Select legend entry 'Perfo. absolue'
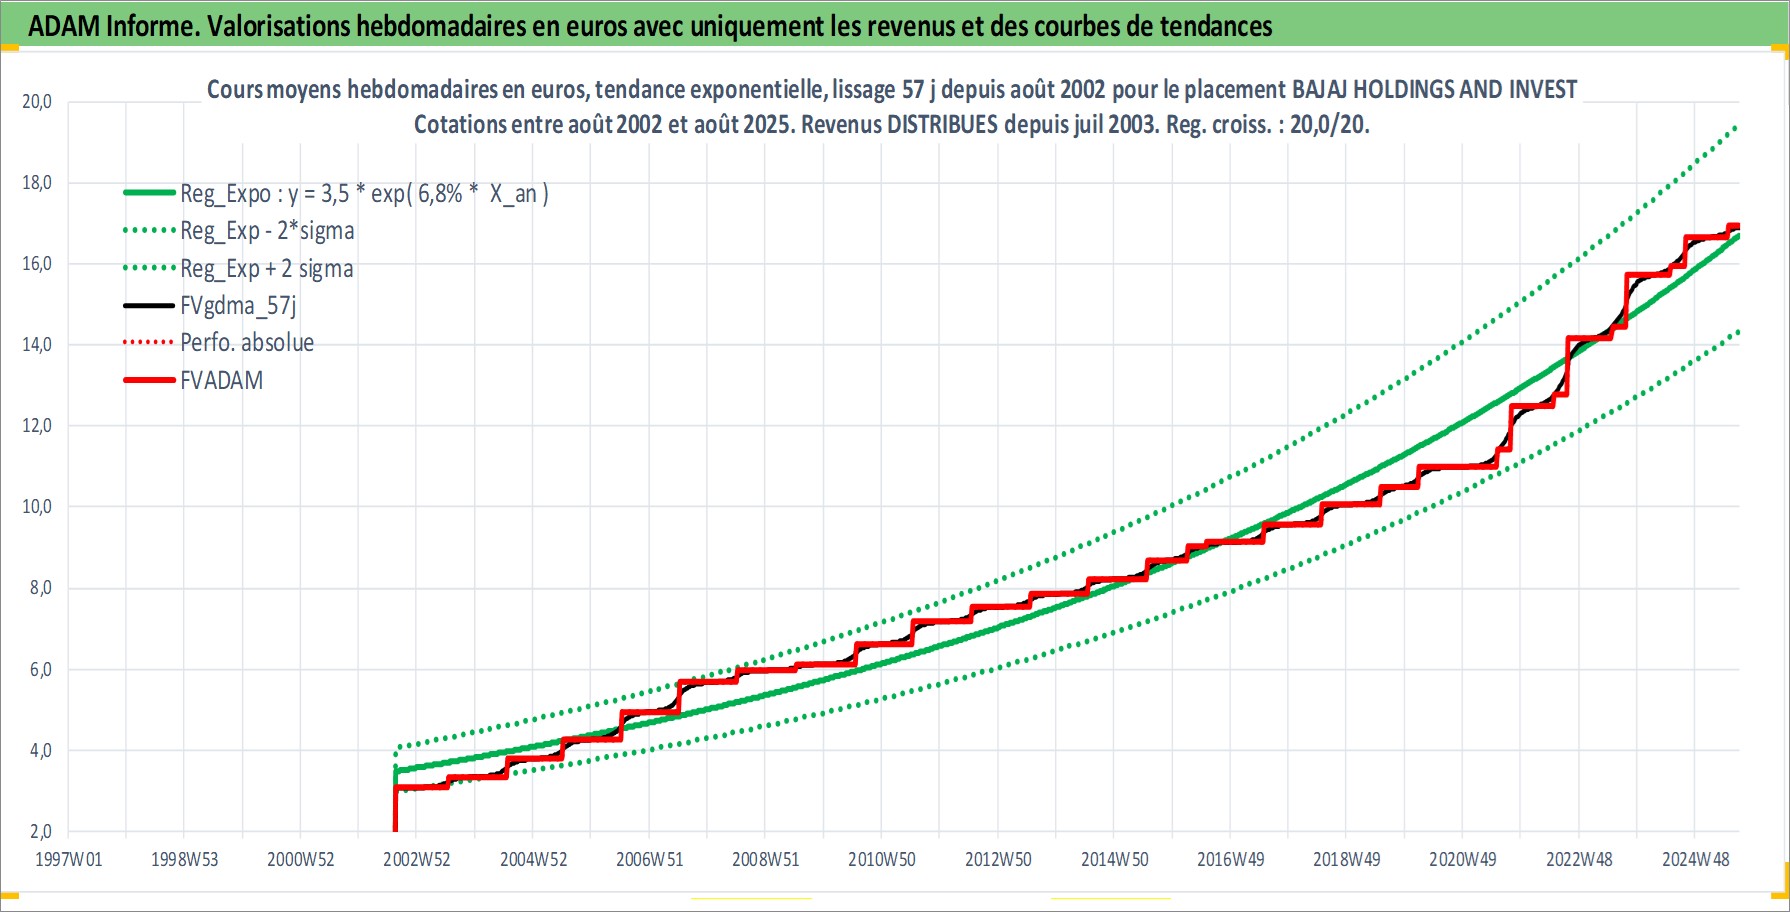Screen dimensions: 1790x912 click(247, 343)
